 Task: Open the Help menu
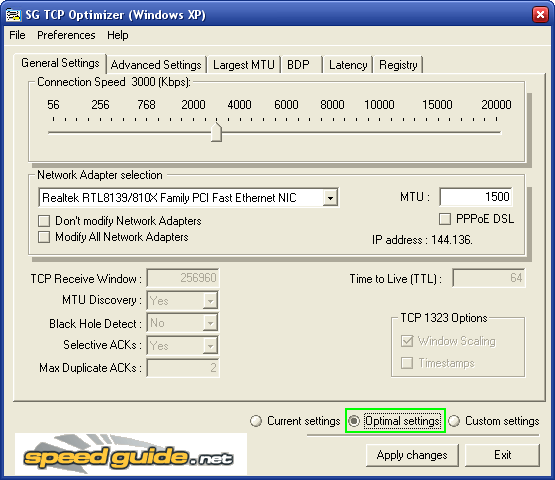(x=118, y=35)
